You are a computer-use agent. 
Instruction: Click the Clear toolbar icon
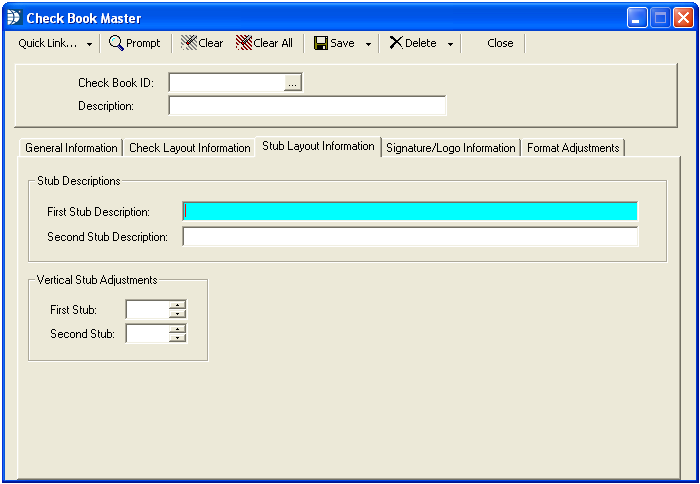(x=189, y=43)
